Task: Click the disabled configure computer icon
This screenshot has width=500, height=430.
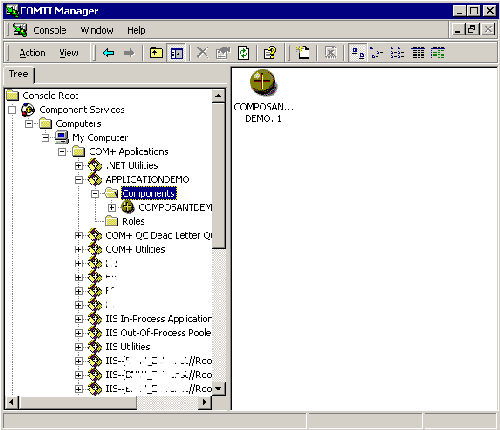Action: coord(331,53)
